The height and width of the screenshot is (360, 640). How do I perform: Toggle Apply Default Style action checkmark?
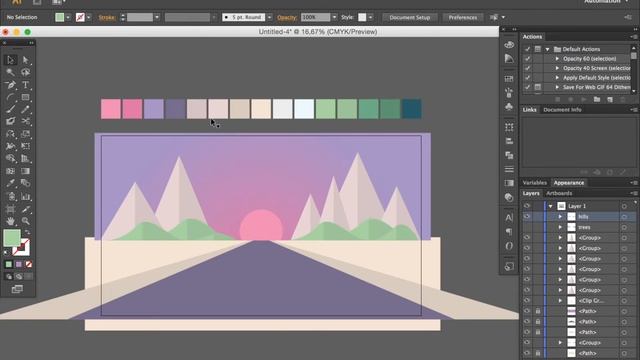point(527,78)
